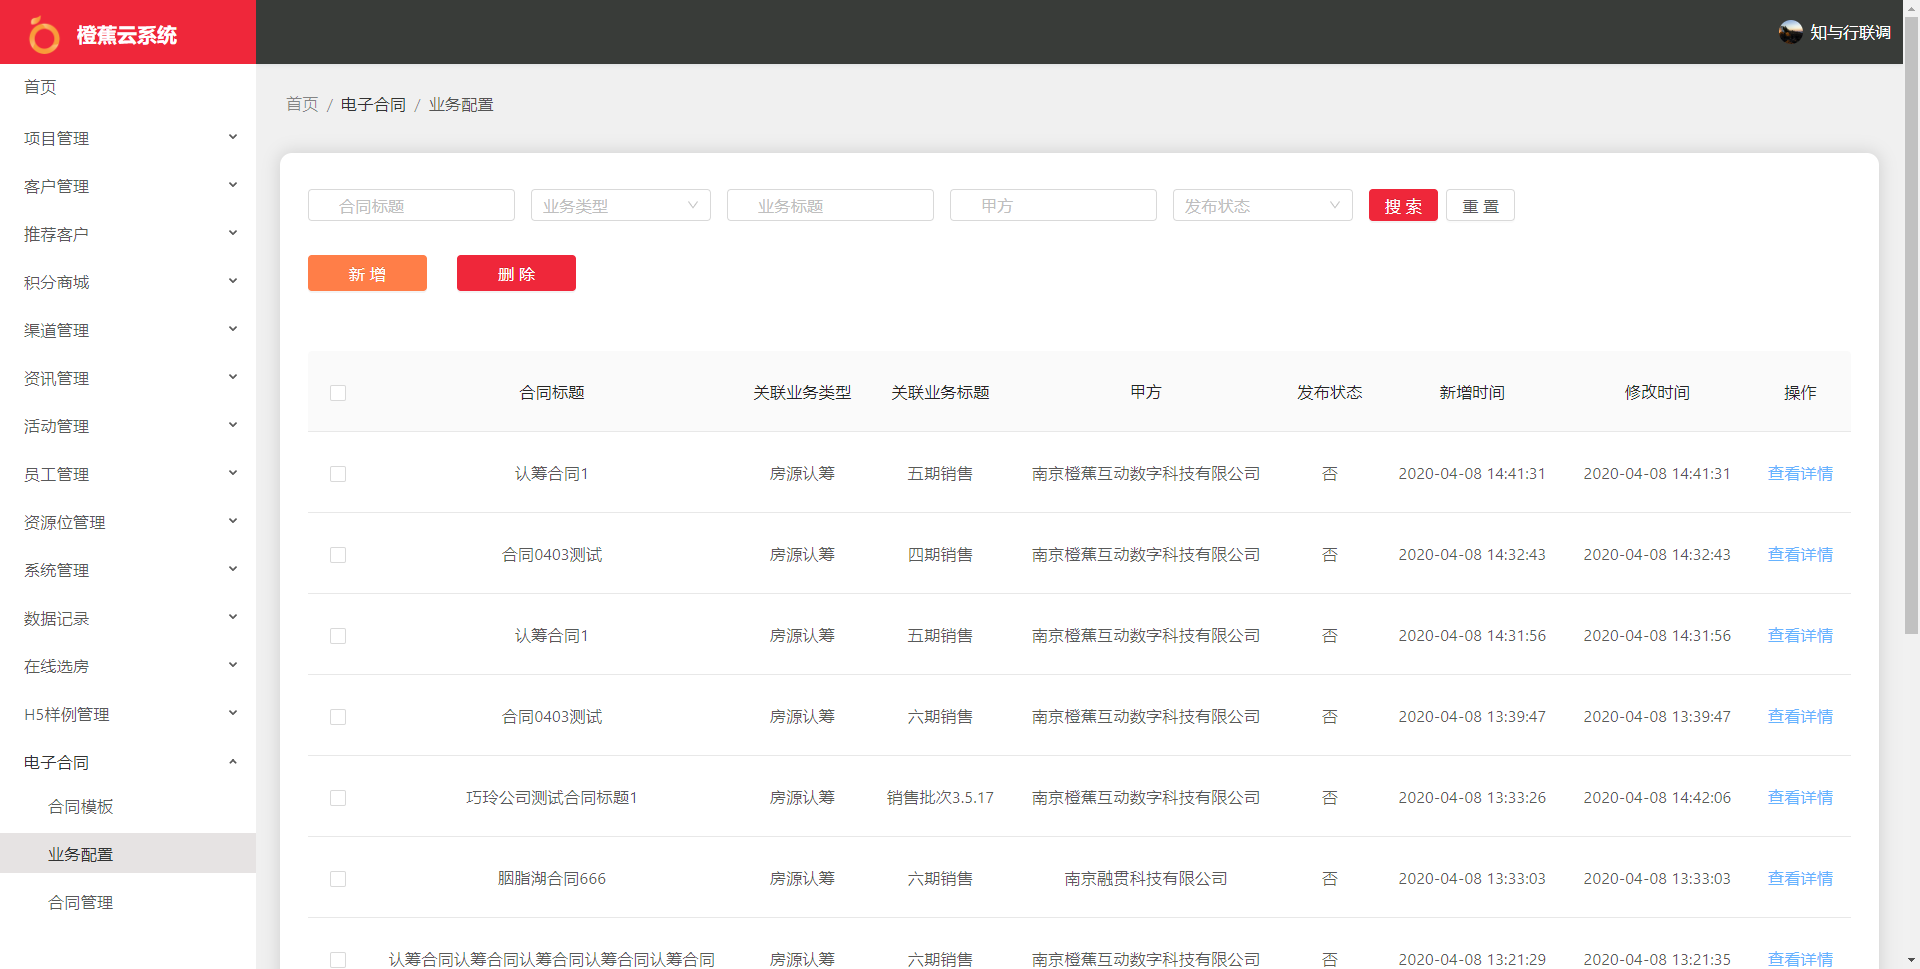Expand the H5样例管理 menu chevron

click(x=233, y=713)
